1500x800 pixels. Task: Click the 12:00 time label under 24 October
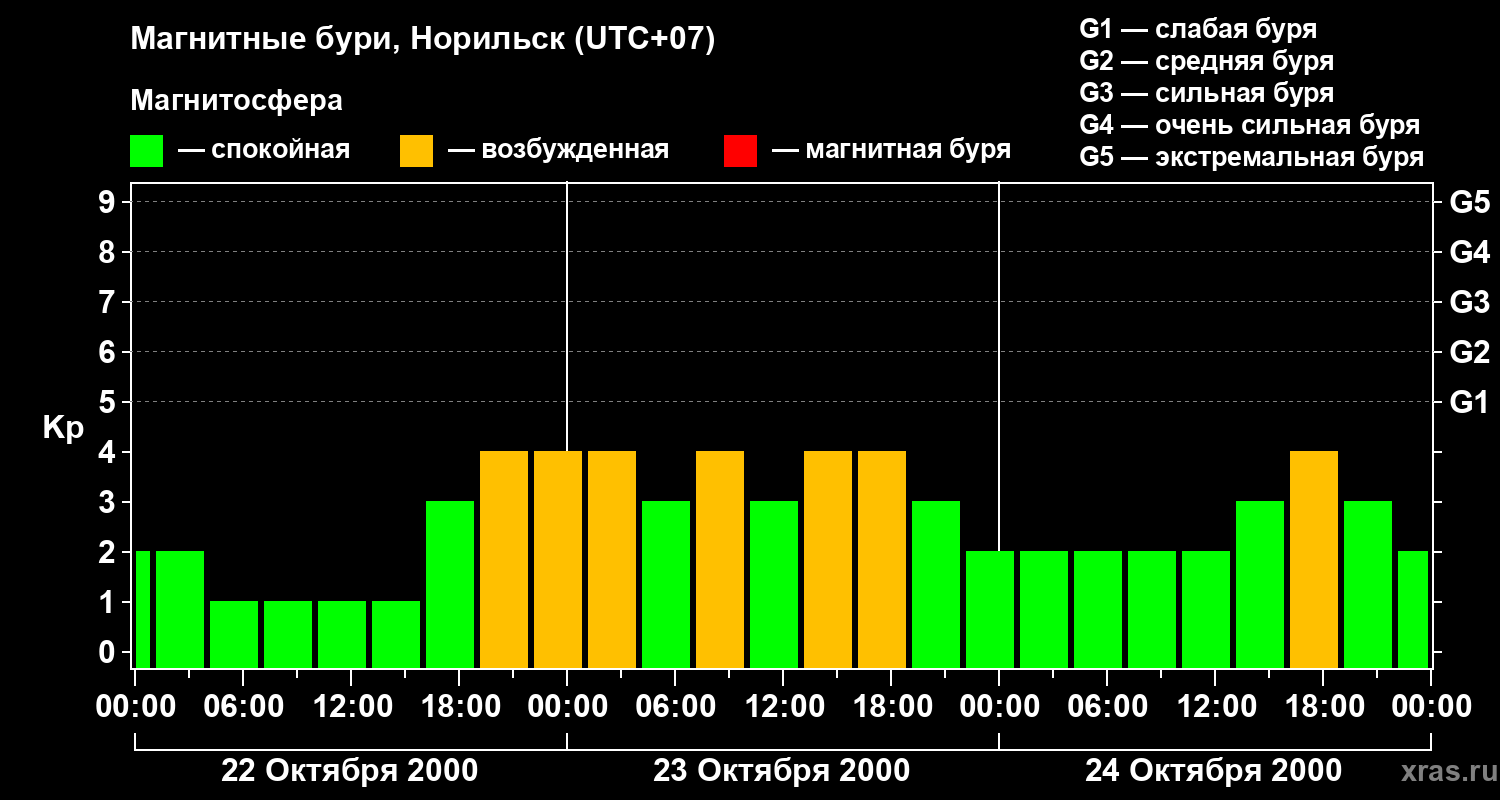[1215, 707]
